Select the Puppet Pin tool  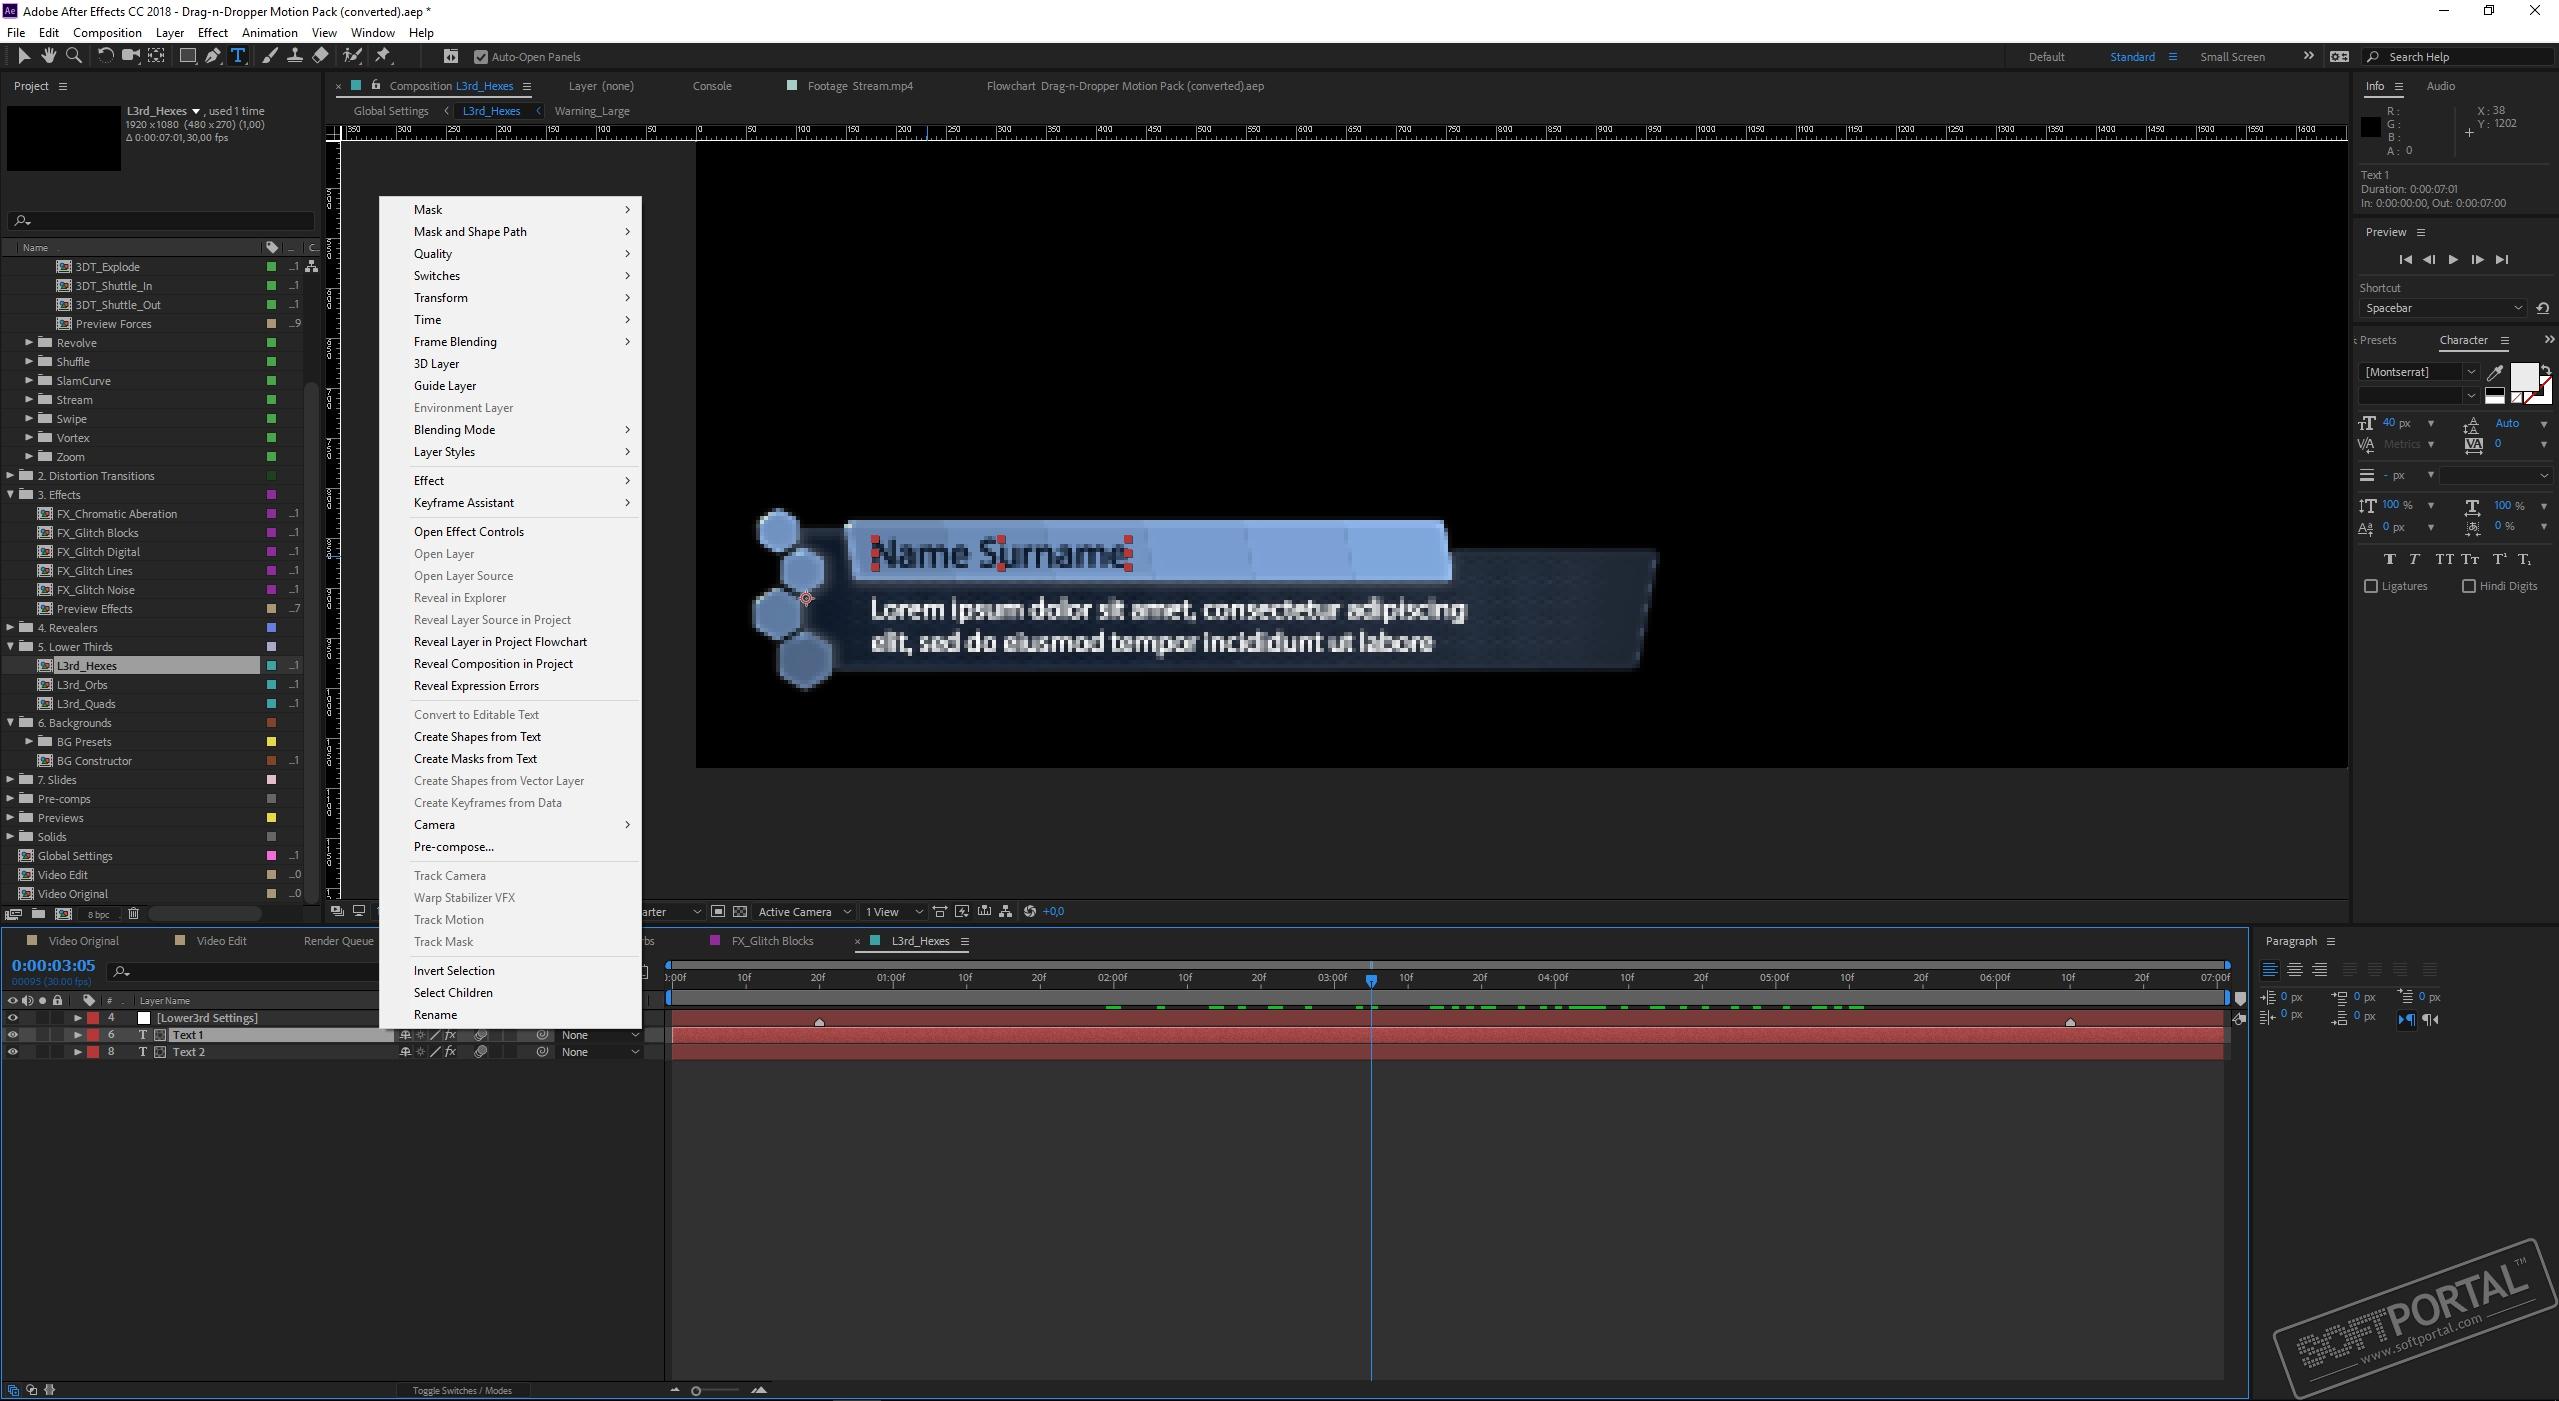coord(383,56)
